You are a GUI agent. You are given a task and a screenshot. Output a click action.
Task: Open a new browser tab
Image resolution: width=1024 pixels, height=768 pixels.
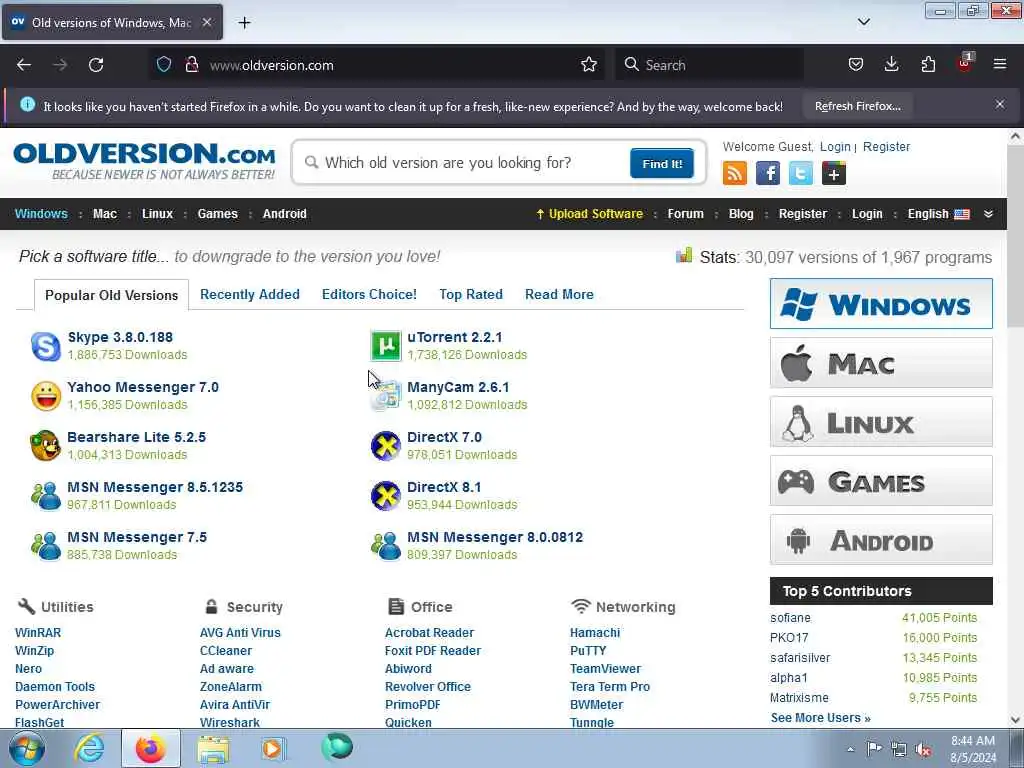244,23
